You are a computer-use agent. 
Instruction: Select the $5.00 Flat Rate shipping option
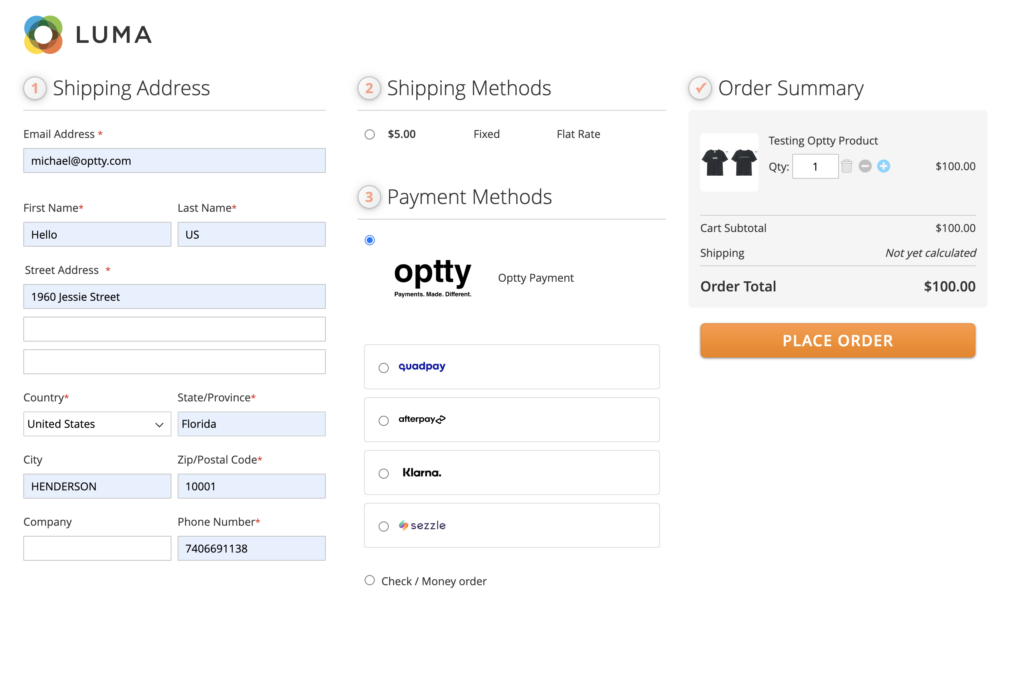pyautogui.click(x=369, y=133)
